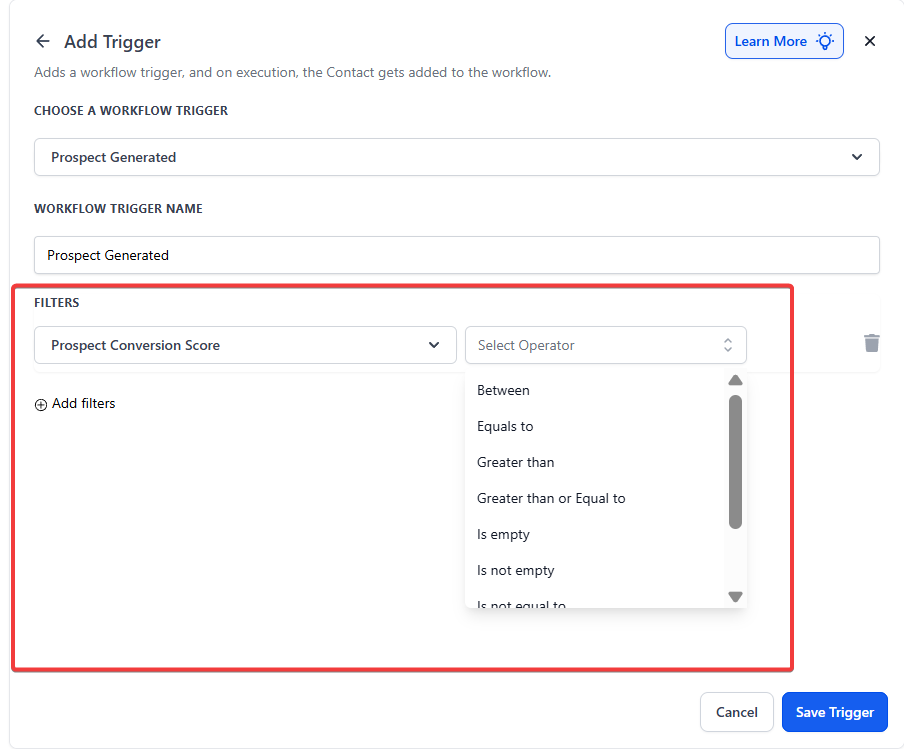Click the Workflow Trigger Name text field
The image size is (904, 749).
pos(456,255)
